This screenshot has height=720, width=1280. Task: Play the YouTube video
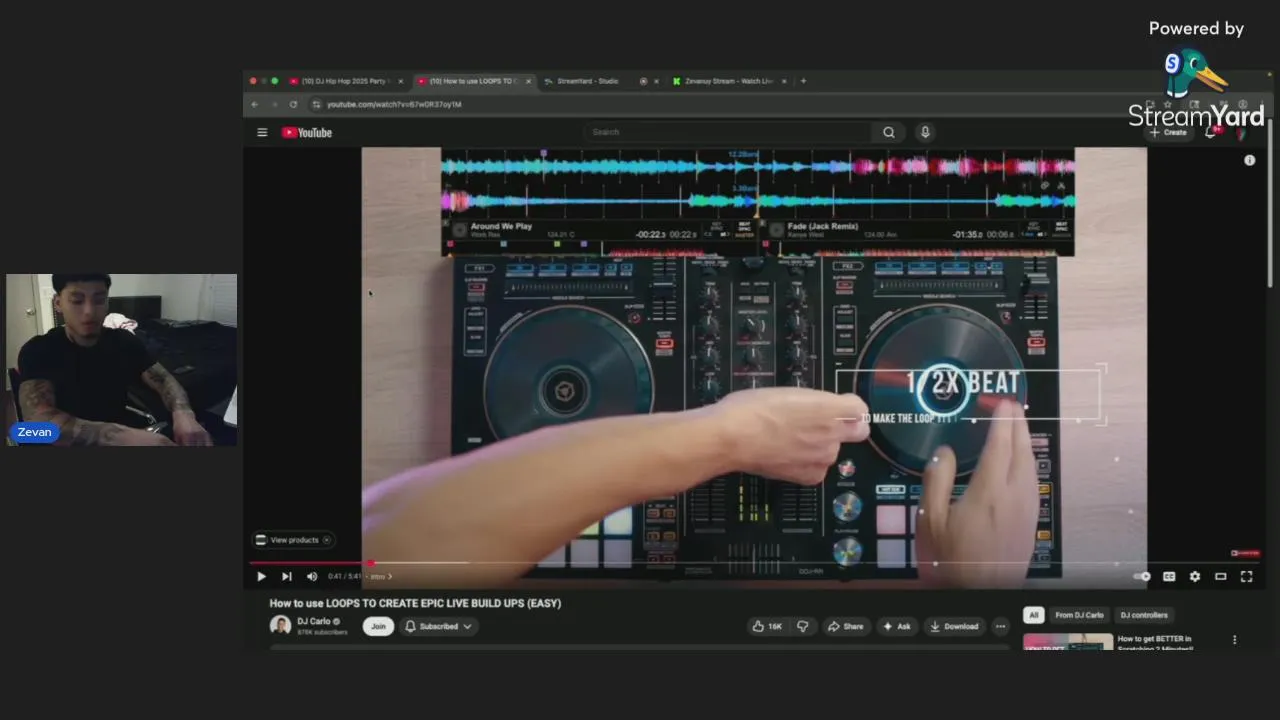(261, 576)
